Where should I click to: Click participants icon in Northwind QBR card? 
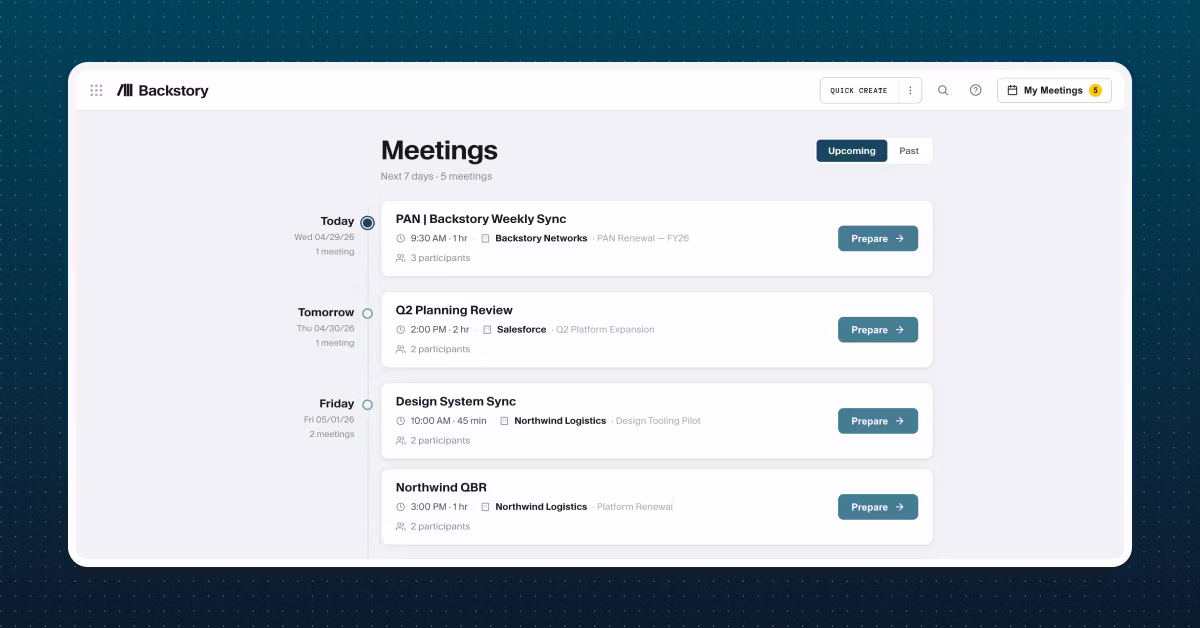401,526
